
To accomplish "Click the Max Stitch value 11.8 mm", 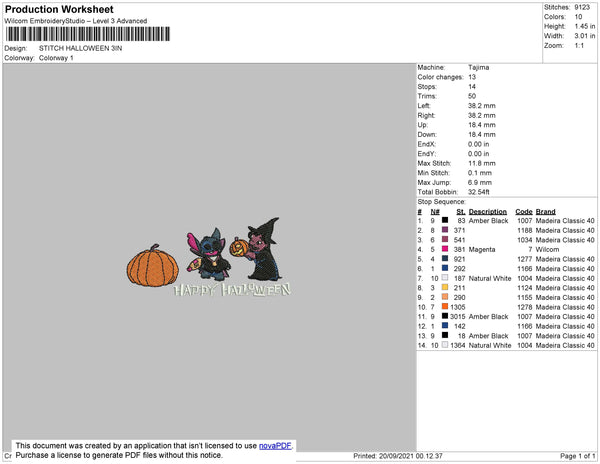I will pyautogui.click(x=482, y=163).
